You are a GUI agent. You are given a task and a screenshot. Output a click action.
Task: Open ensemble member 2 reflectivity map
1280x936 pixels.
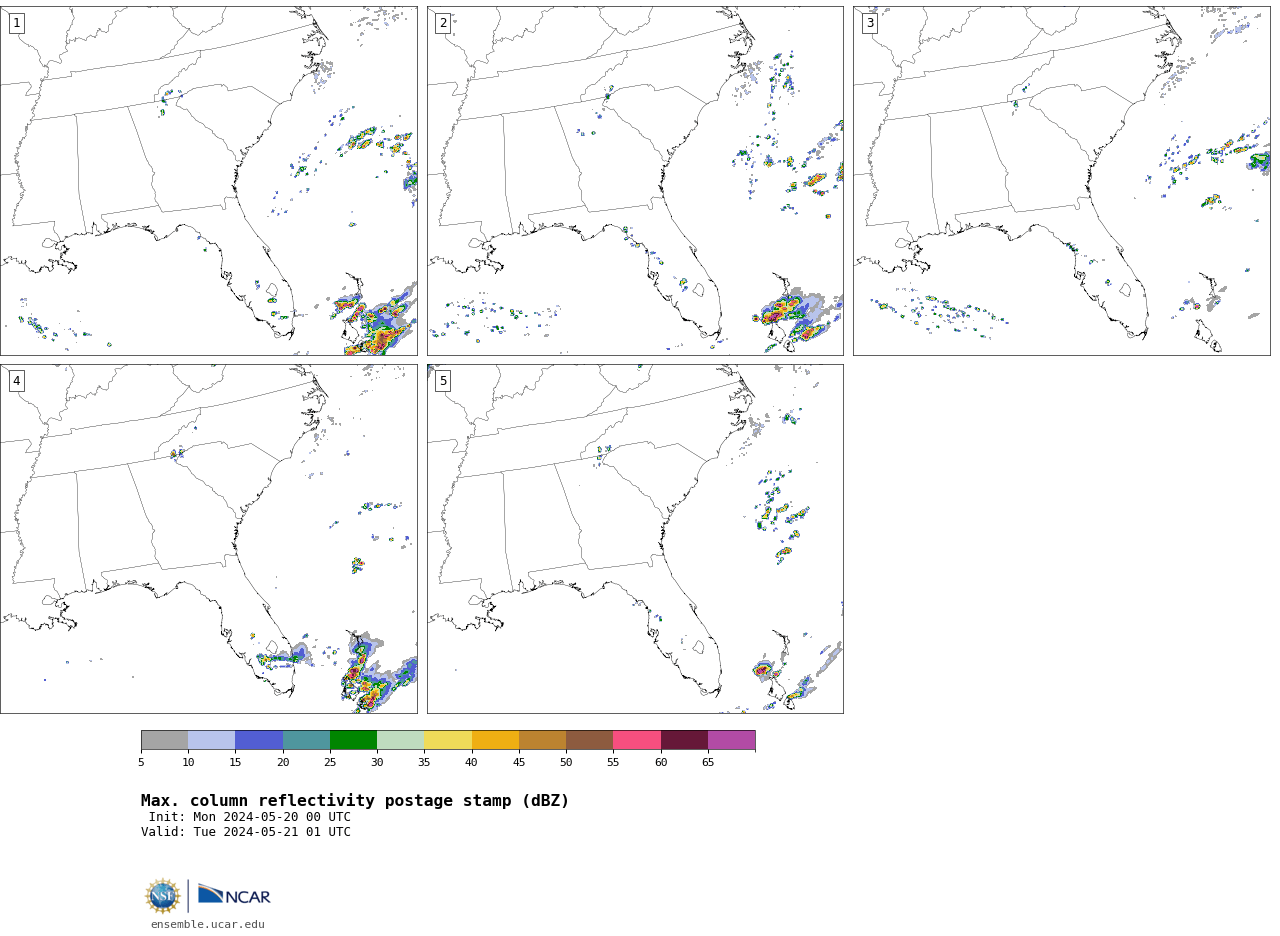pyautogui.click(x=635, y=181)
